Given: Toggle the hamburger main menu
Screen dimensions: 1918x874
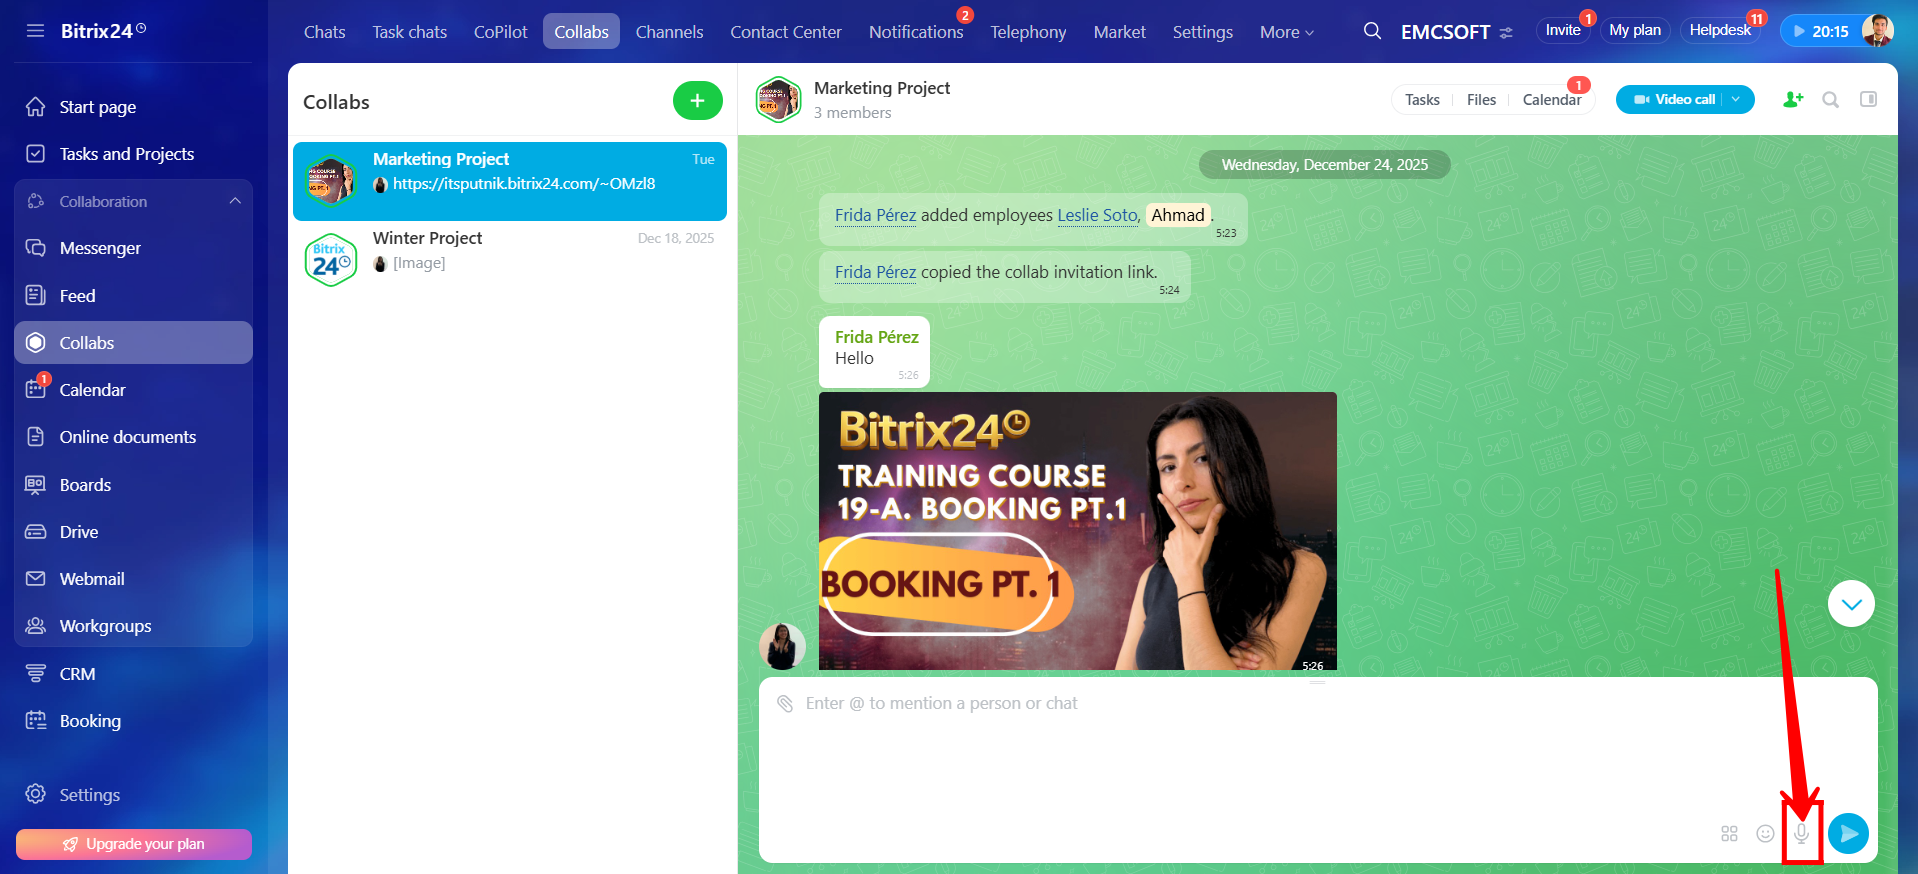Looking at the screenshot, I should tap(35, 31).
